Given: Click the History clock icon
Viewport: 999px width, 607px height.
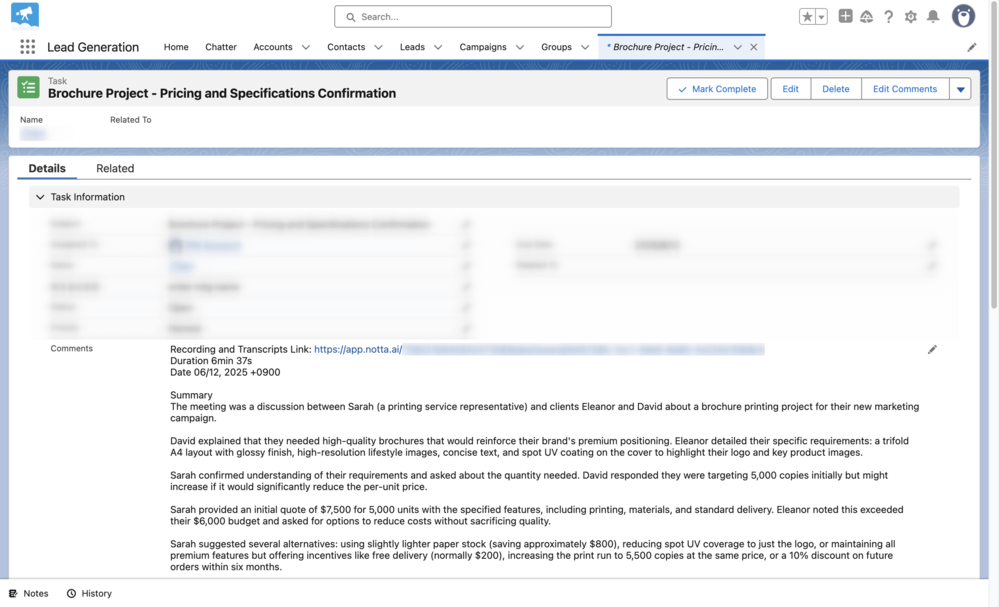Looking at the screenshot, I should point(71,593).
